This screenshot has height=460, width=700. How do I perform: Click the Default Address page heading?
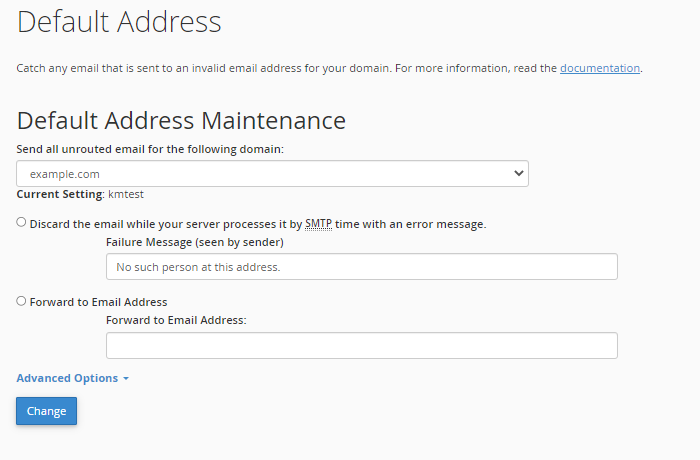pos(119,21)
